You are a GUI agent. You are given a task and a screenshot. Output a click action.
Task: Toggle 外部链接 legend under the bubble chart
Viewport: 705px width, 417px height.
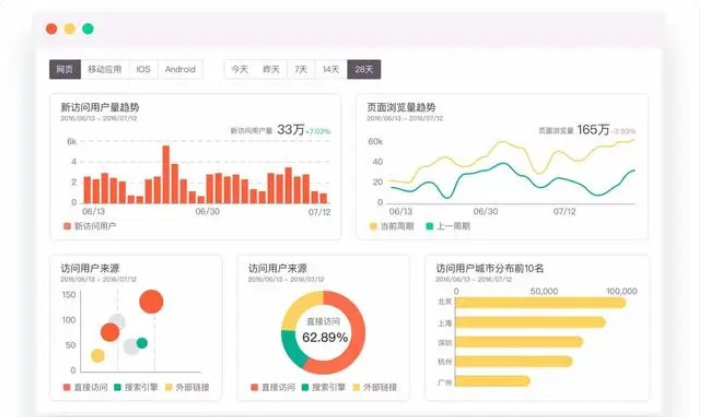[x=187, y=387]
